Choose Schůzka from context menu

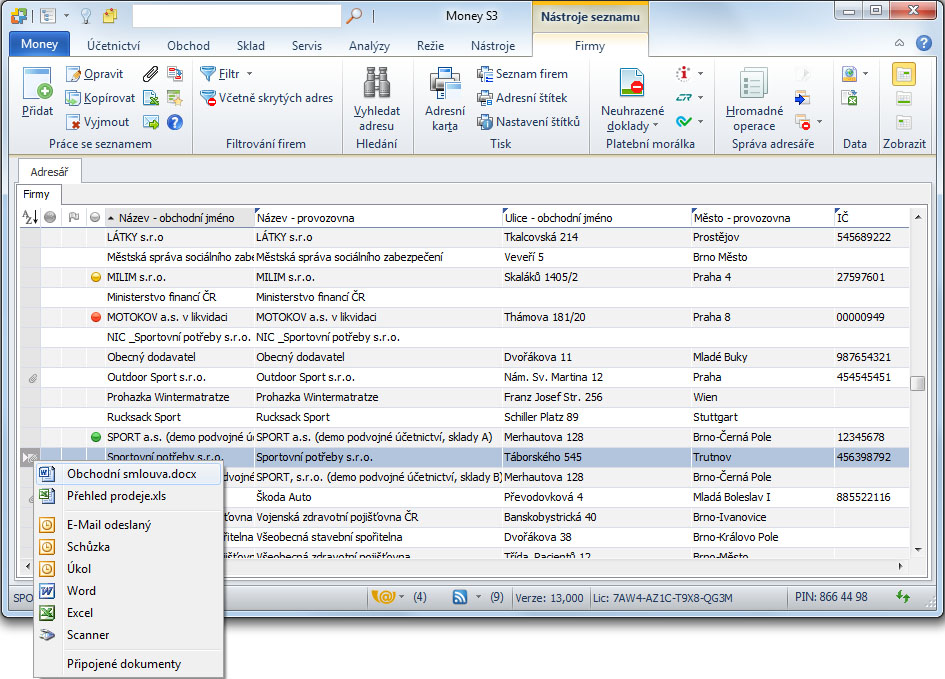pyautogui.click(x=128, y=546)
